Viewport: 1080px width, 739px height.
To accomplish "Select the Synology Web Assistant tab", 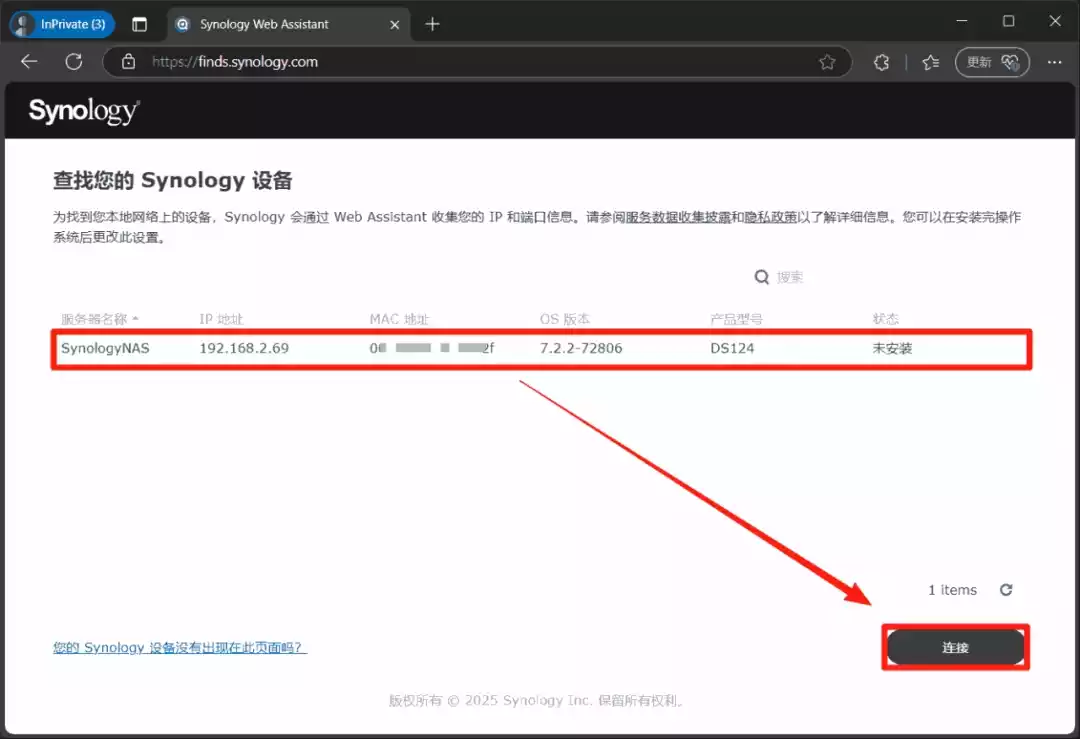I will click(x=264, y=24).
